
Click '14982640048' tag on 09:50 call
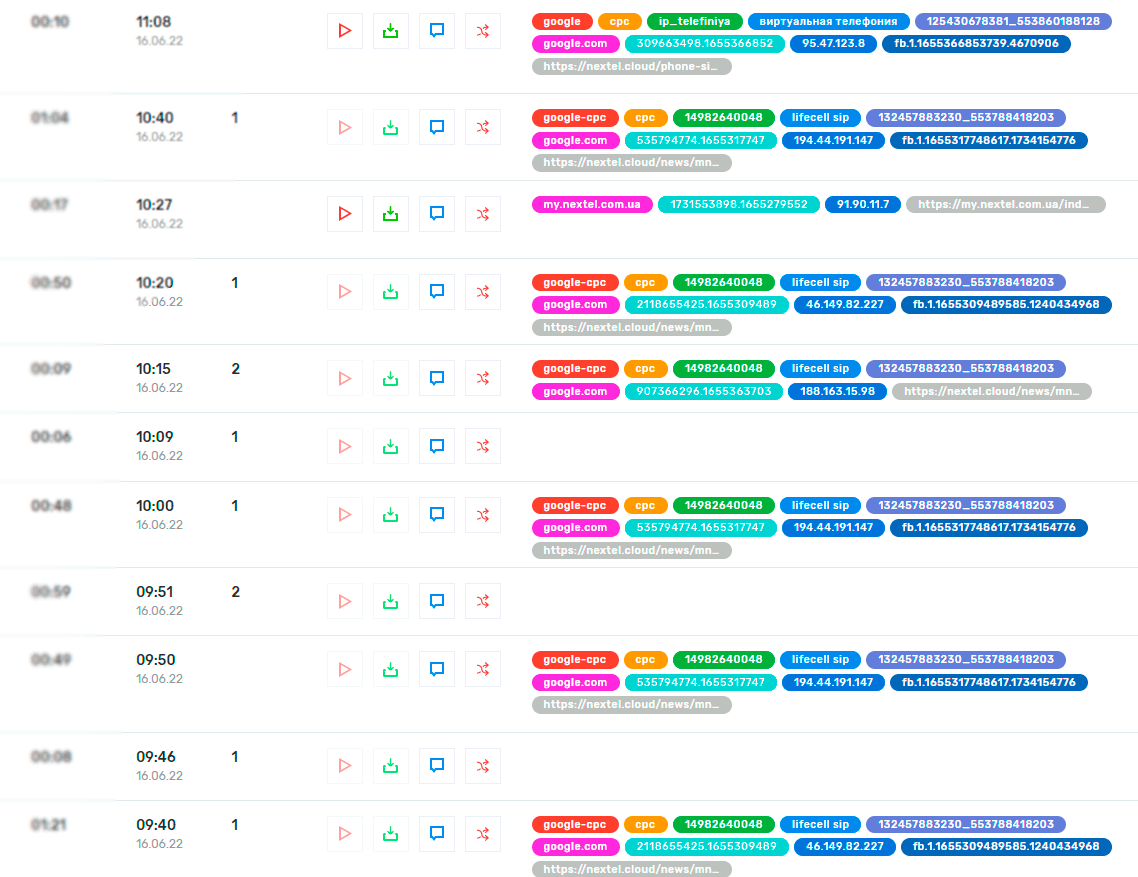click(x=724, y=660)
